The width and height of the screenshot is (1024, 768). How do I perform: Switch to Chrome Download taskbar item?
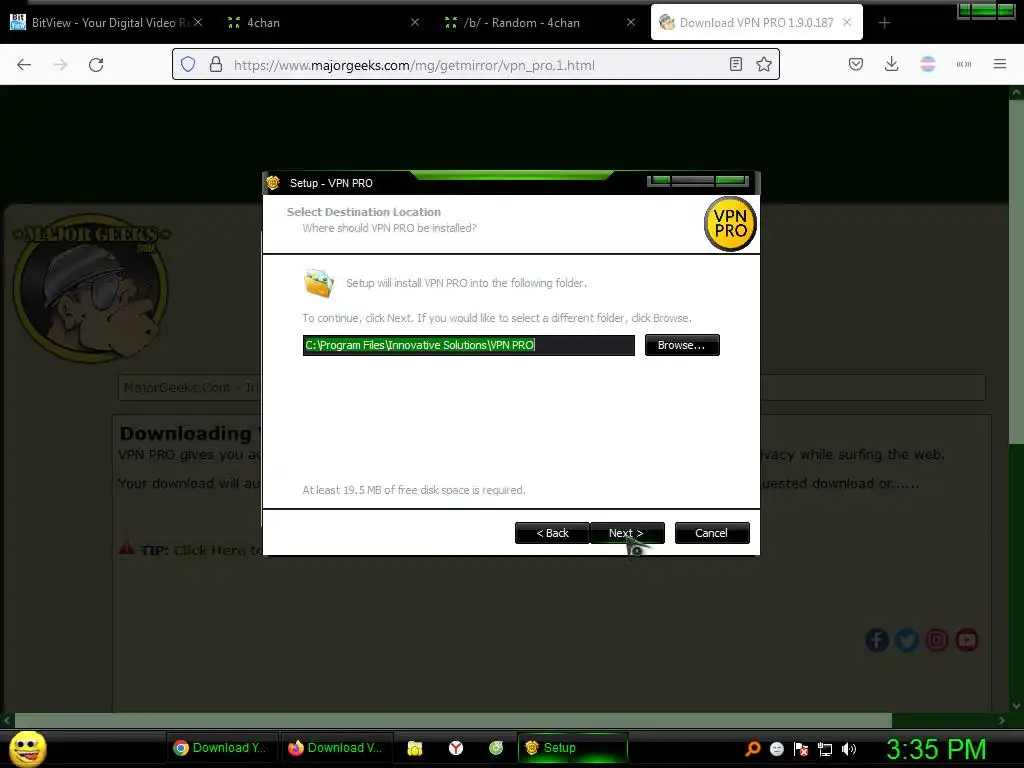point(221,748)
